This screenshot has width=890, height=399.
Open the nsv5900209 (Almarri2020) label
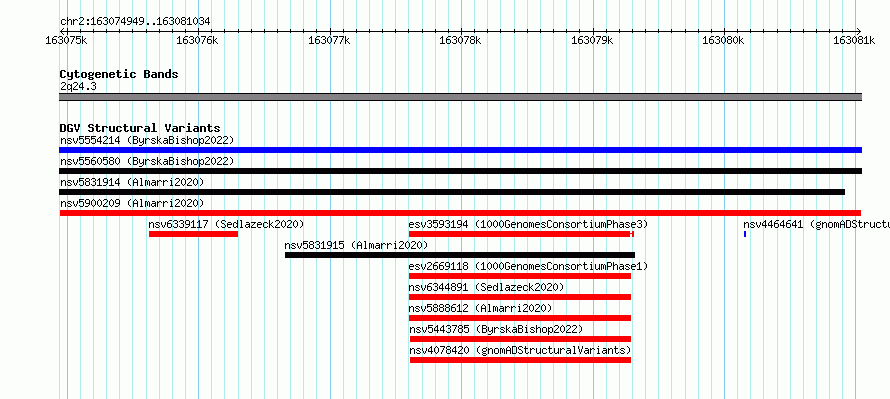click(x=132, y=203)
